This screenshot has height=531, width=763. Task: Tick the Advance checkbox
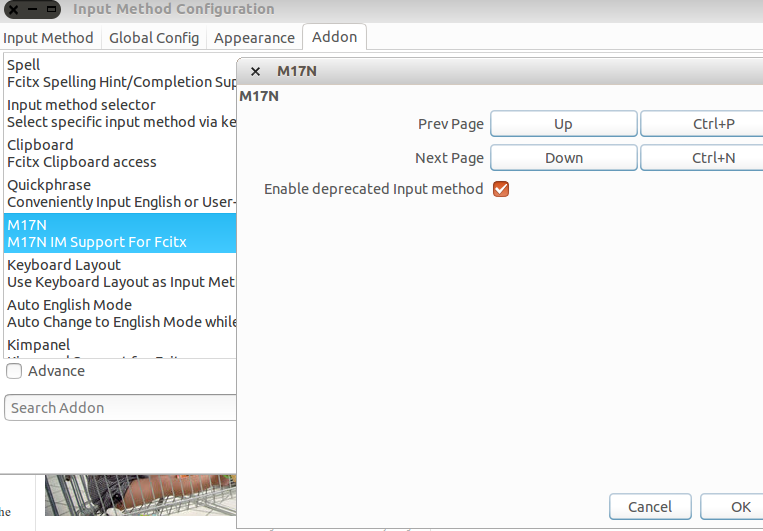point(14,371)
